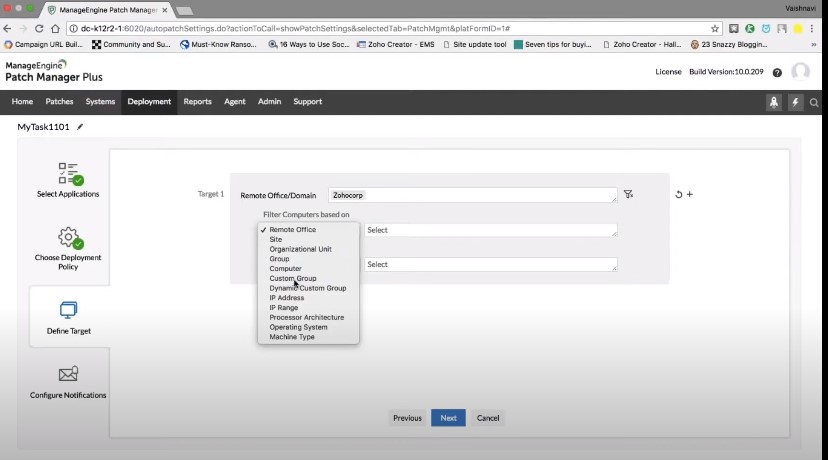Open the Admin menu
Image resolution: width=828 pixels, height=460 pixels.
pyautogui.click(x=269, y=101)
